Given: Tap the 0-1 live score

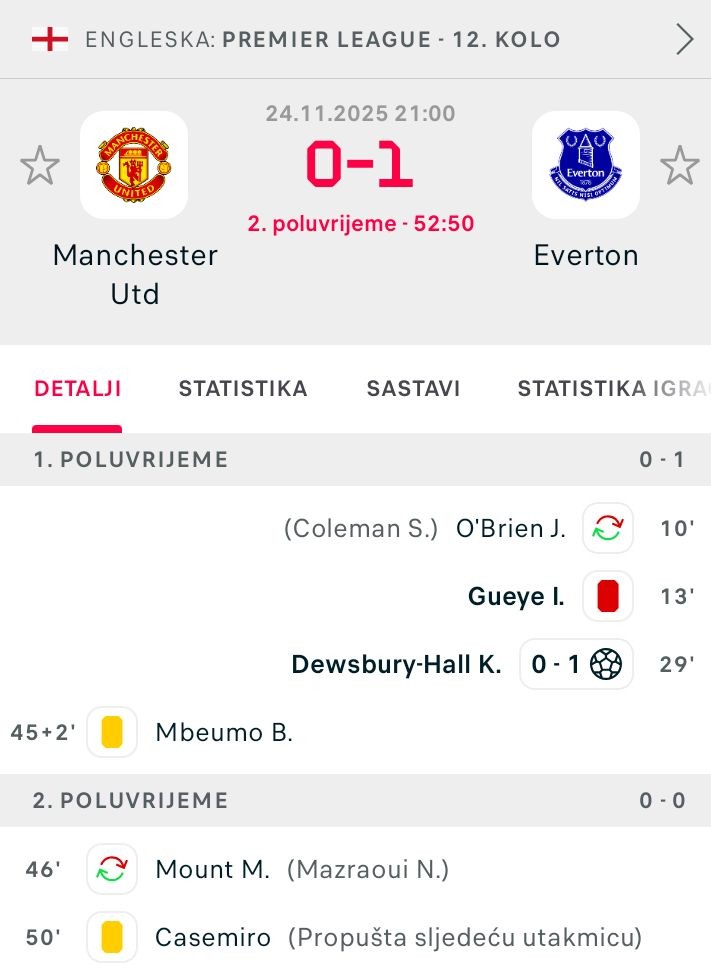Looking at the screenshot, I should click(x=360, y=167).
